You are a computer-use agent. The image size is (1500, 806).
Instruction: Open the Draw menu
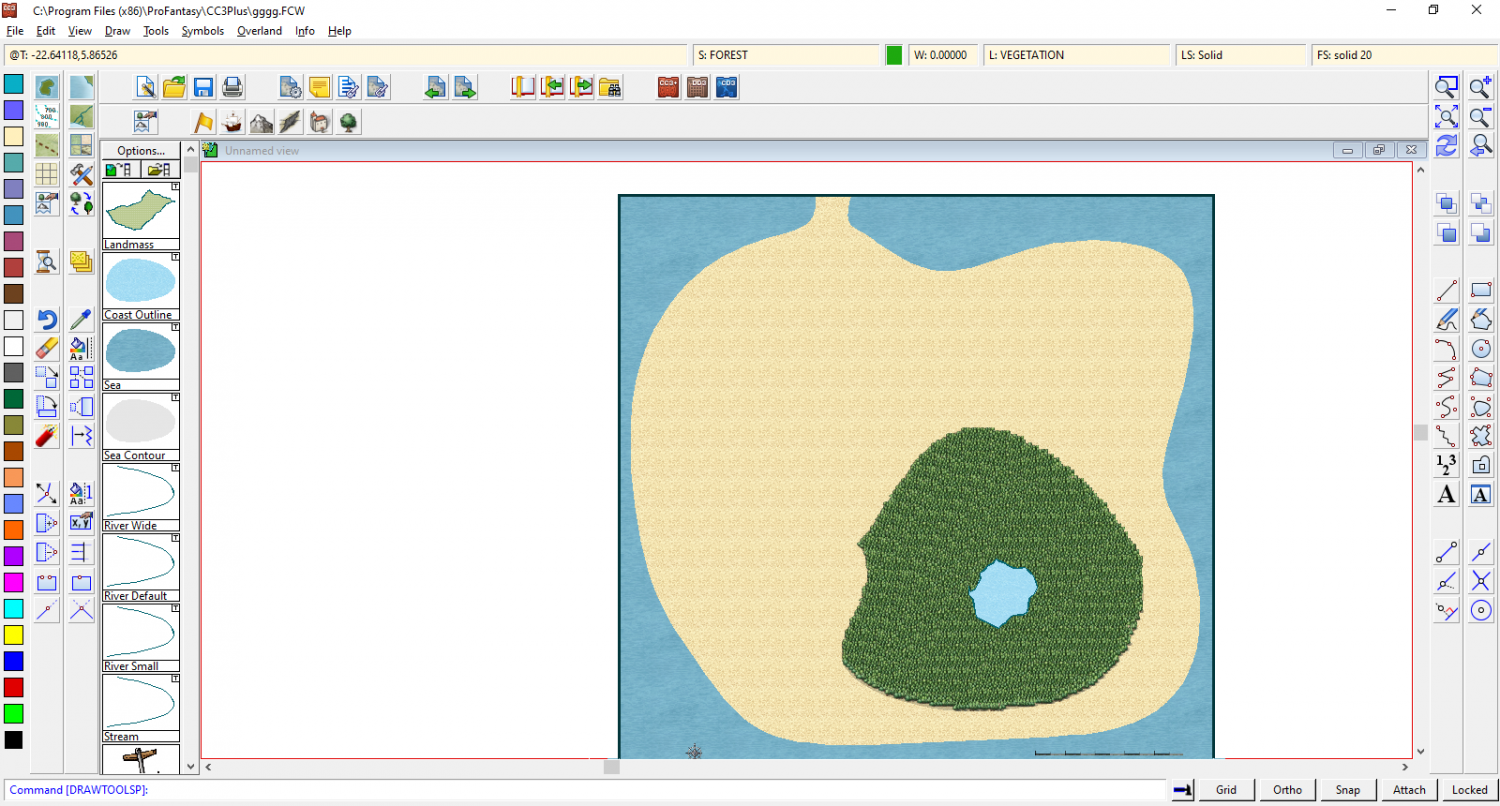(x=118, y=31)
